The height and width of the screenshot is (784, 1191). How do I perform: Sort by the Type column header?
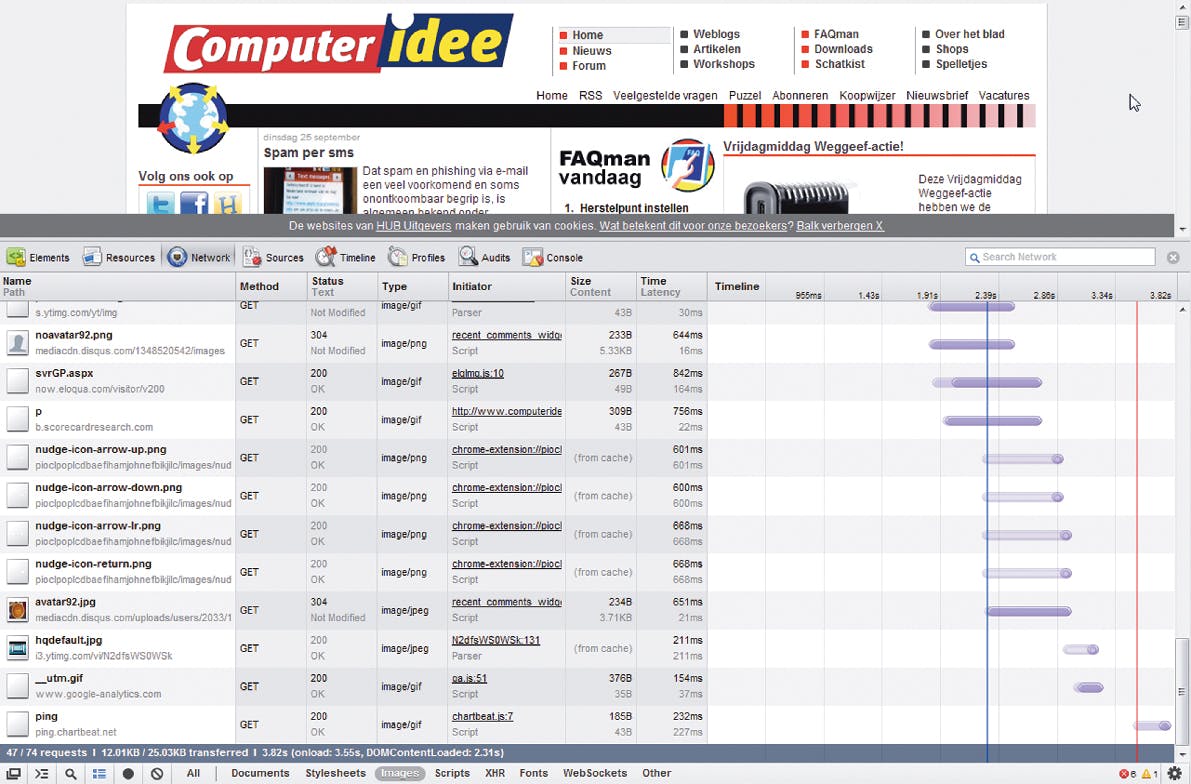tap(412, 286)
